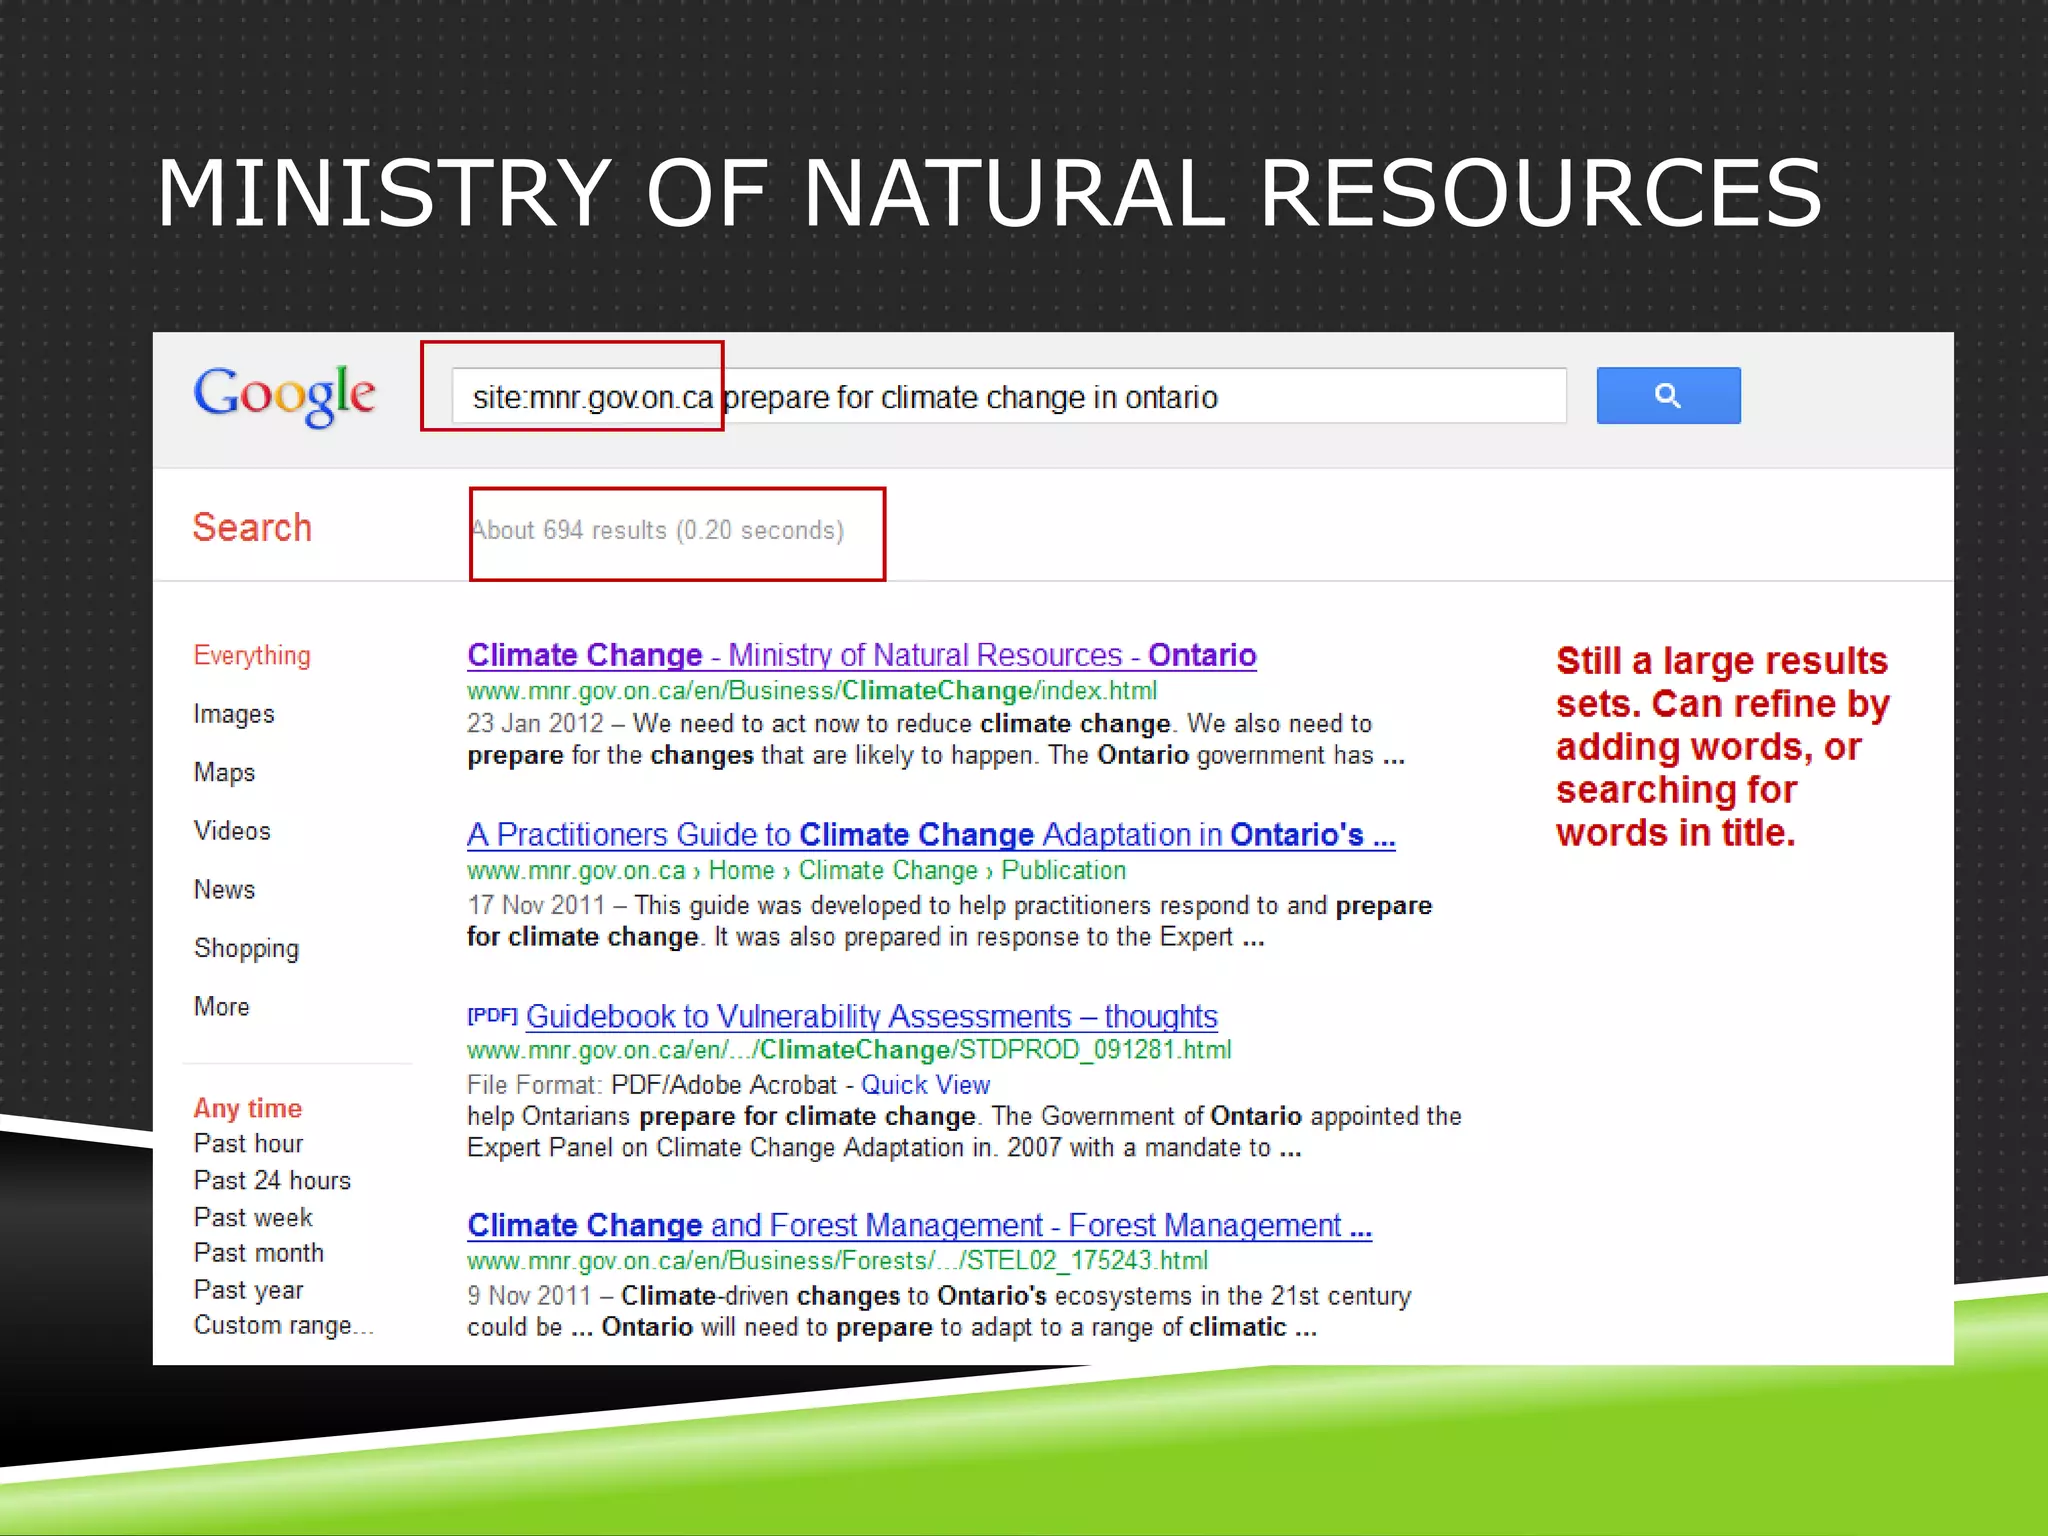Click the ClimateChange/index.html green URL
This screenshot has width=2048, height=1536.
812,691
